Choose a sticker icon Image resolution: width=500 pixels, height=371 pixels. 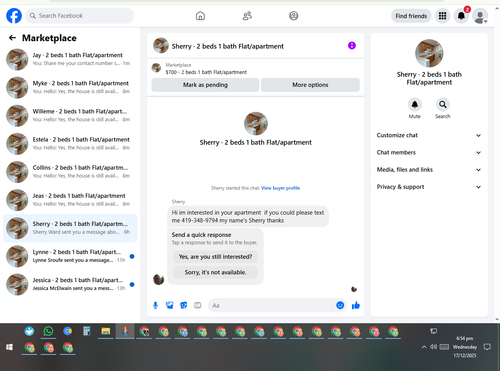tap(184, 305)
